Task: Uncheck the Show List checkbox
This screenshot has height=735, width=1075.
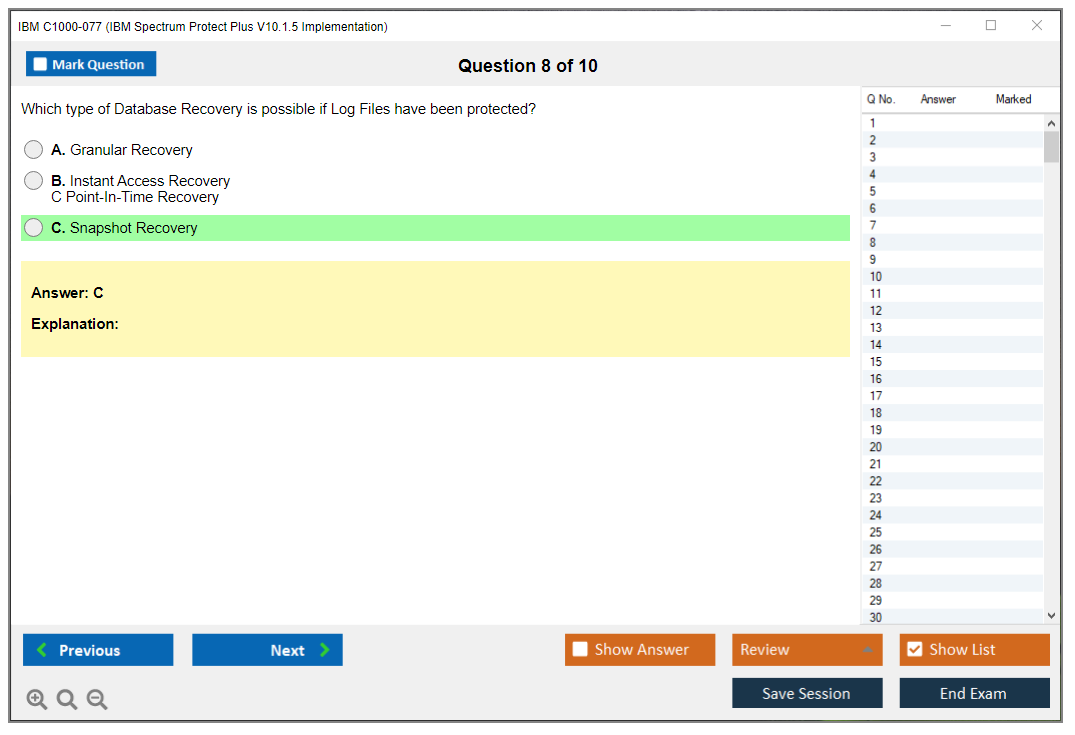Action: coord(914,650)
